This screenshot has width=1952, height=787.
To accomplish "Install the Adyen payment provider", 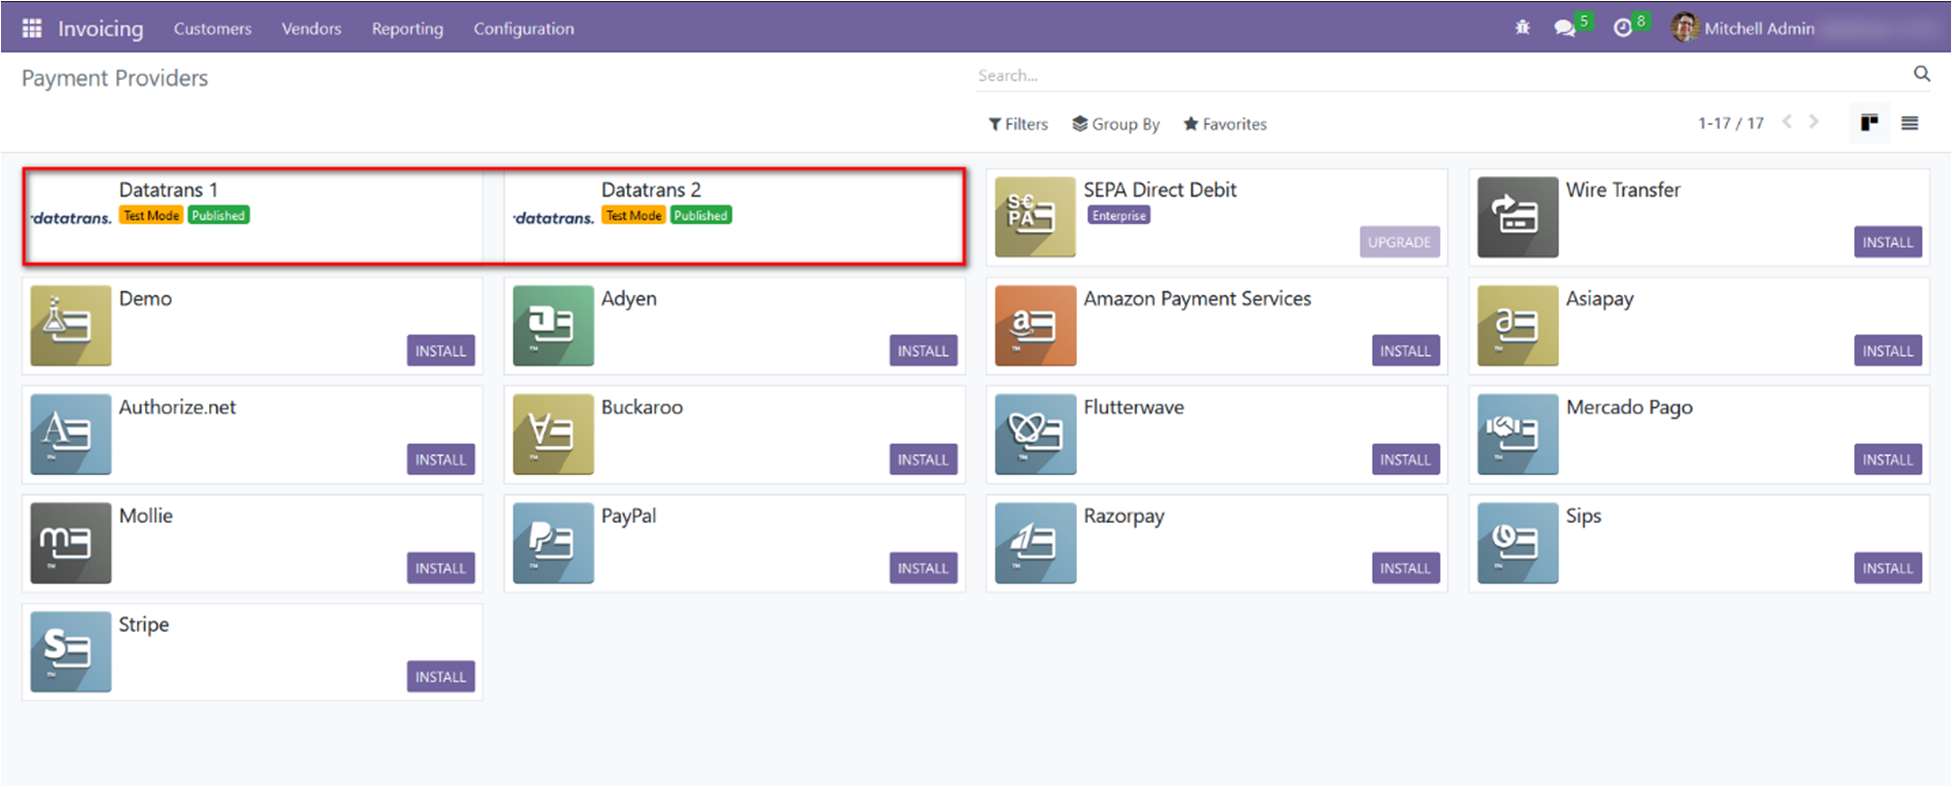I will (x=922, y=351).
